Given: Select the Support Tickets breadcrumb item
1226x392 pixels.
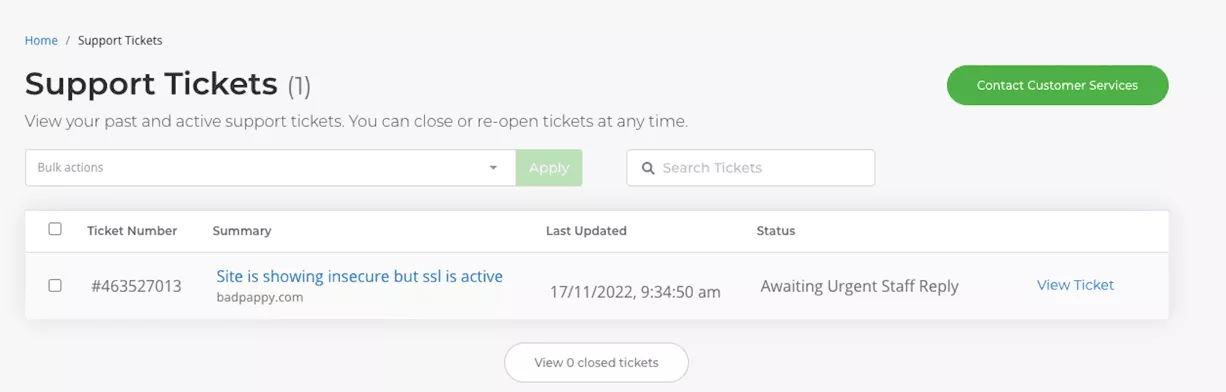Looking at the screenshot, I should click(120, 41).
